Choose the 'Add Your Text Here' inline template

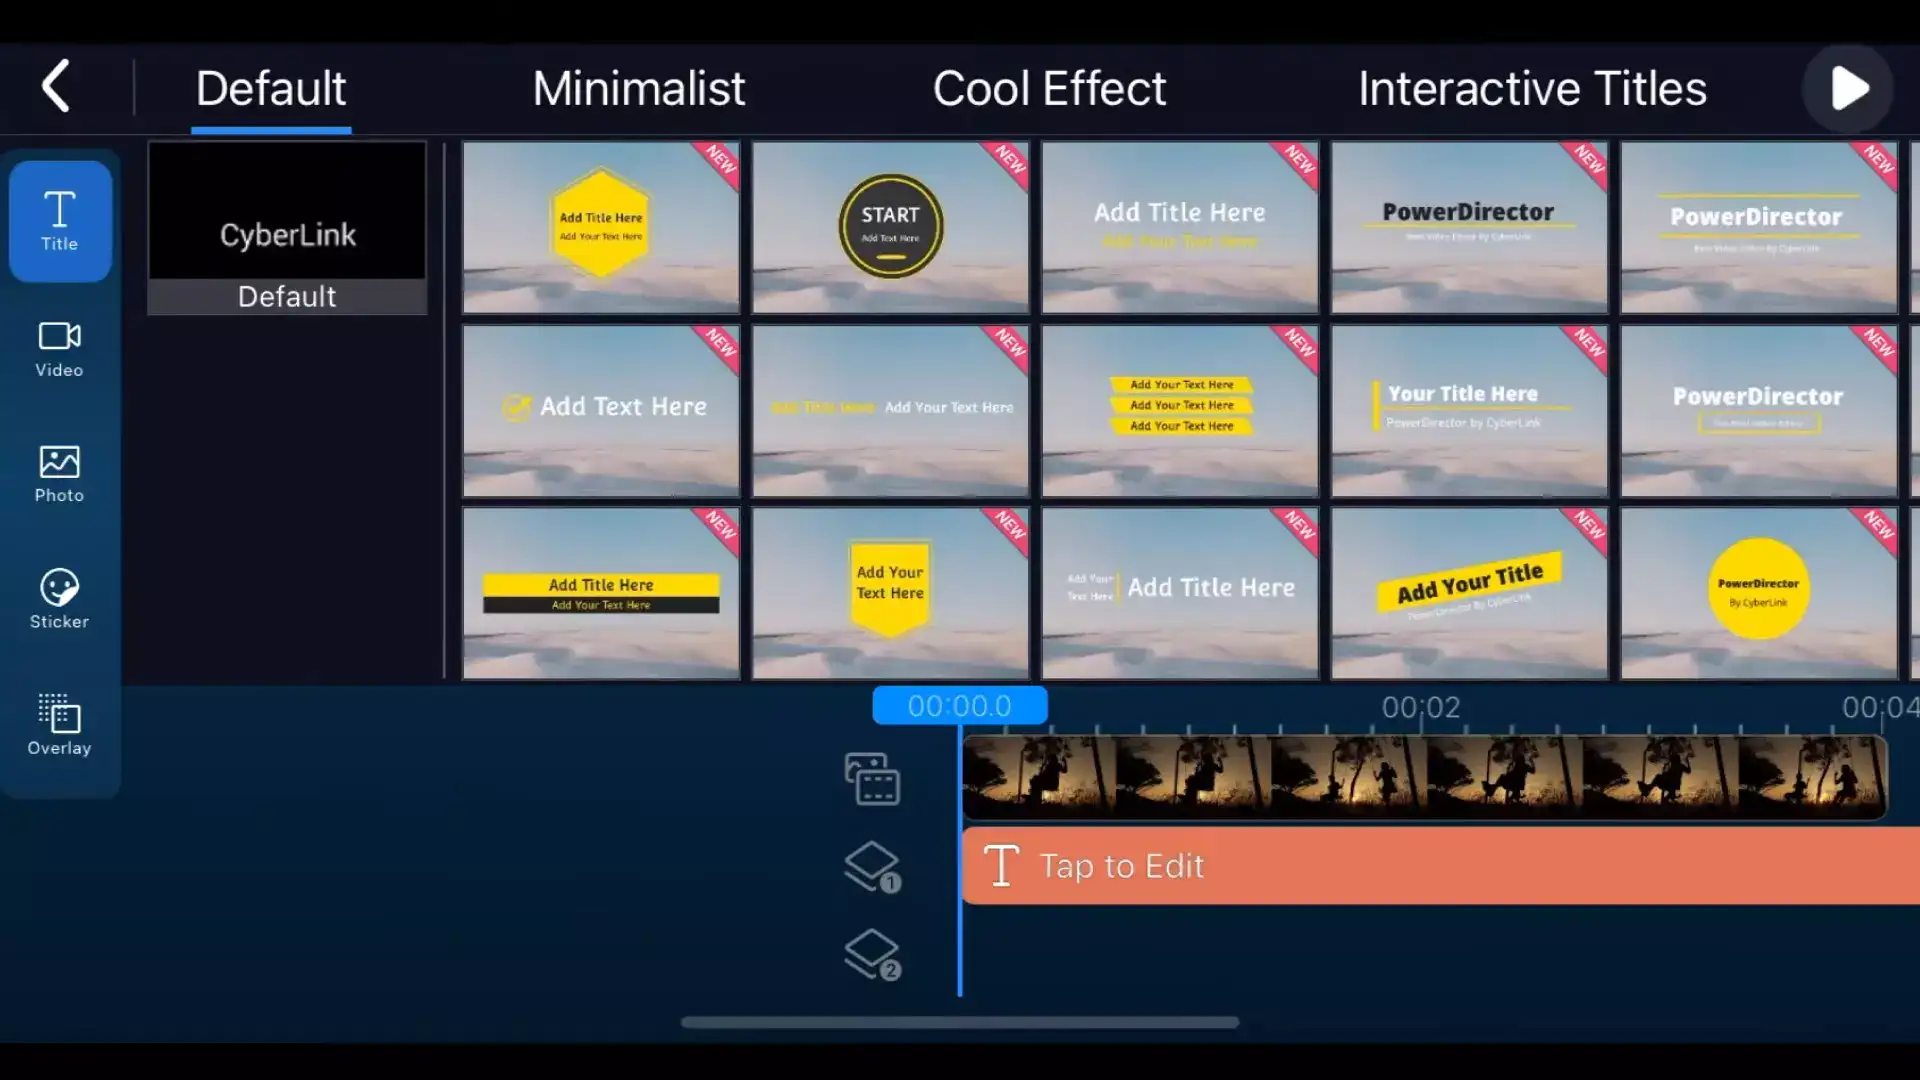(x=890, y=410)
